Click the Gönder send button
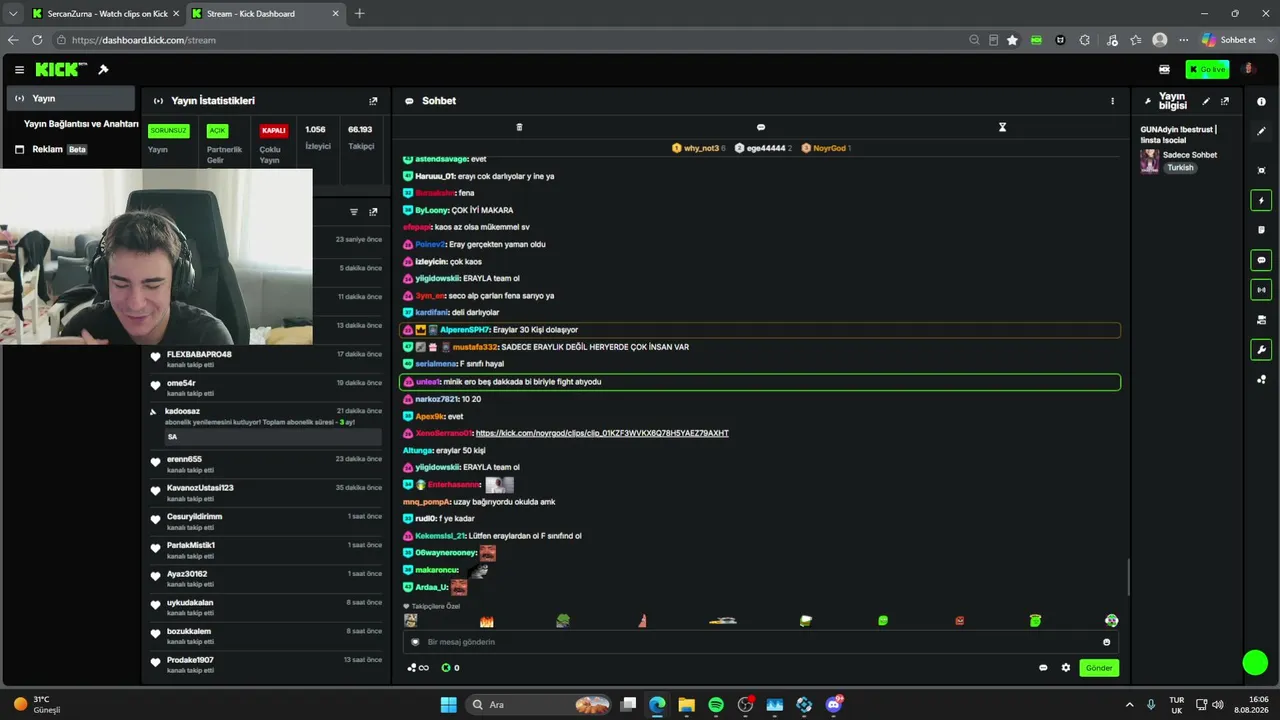This screenshot has height=720, width=1280. 1099,668
